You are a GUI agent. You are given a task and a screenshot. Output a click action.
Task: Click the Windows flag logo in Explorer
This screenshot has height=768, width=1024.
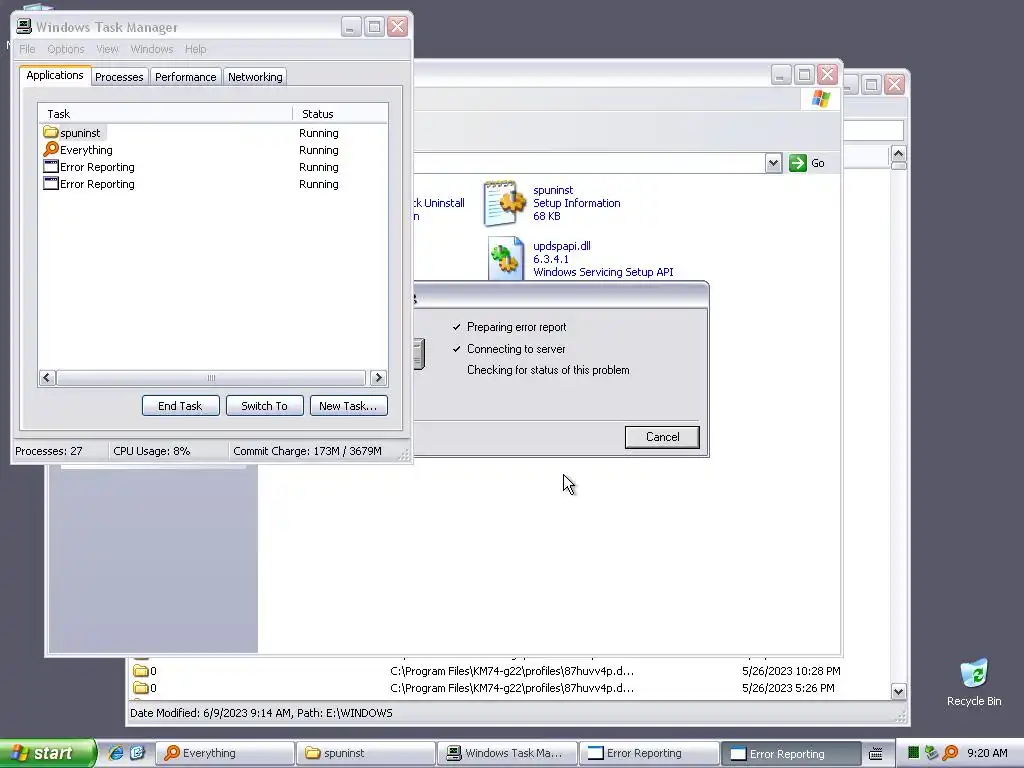click(821, 99)
